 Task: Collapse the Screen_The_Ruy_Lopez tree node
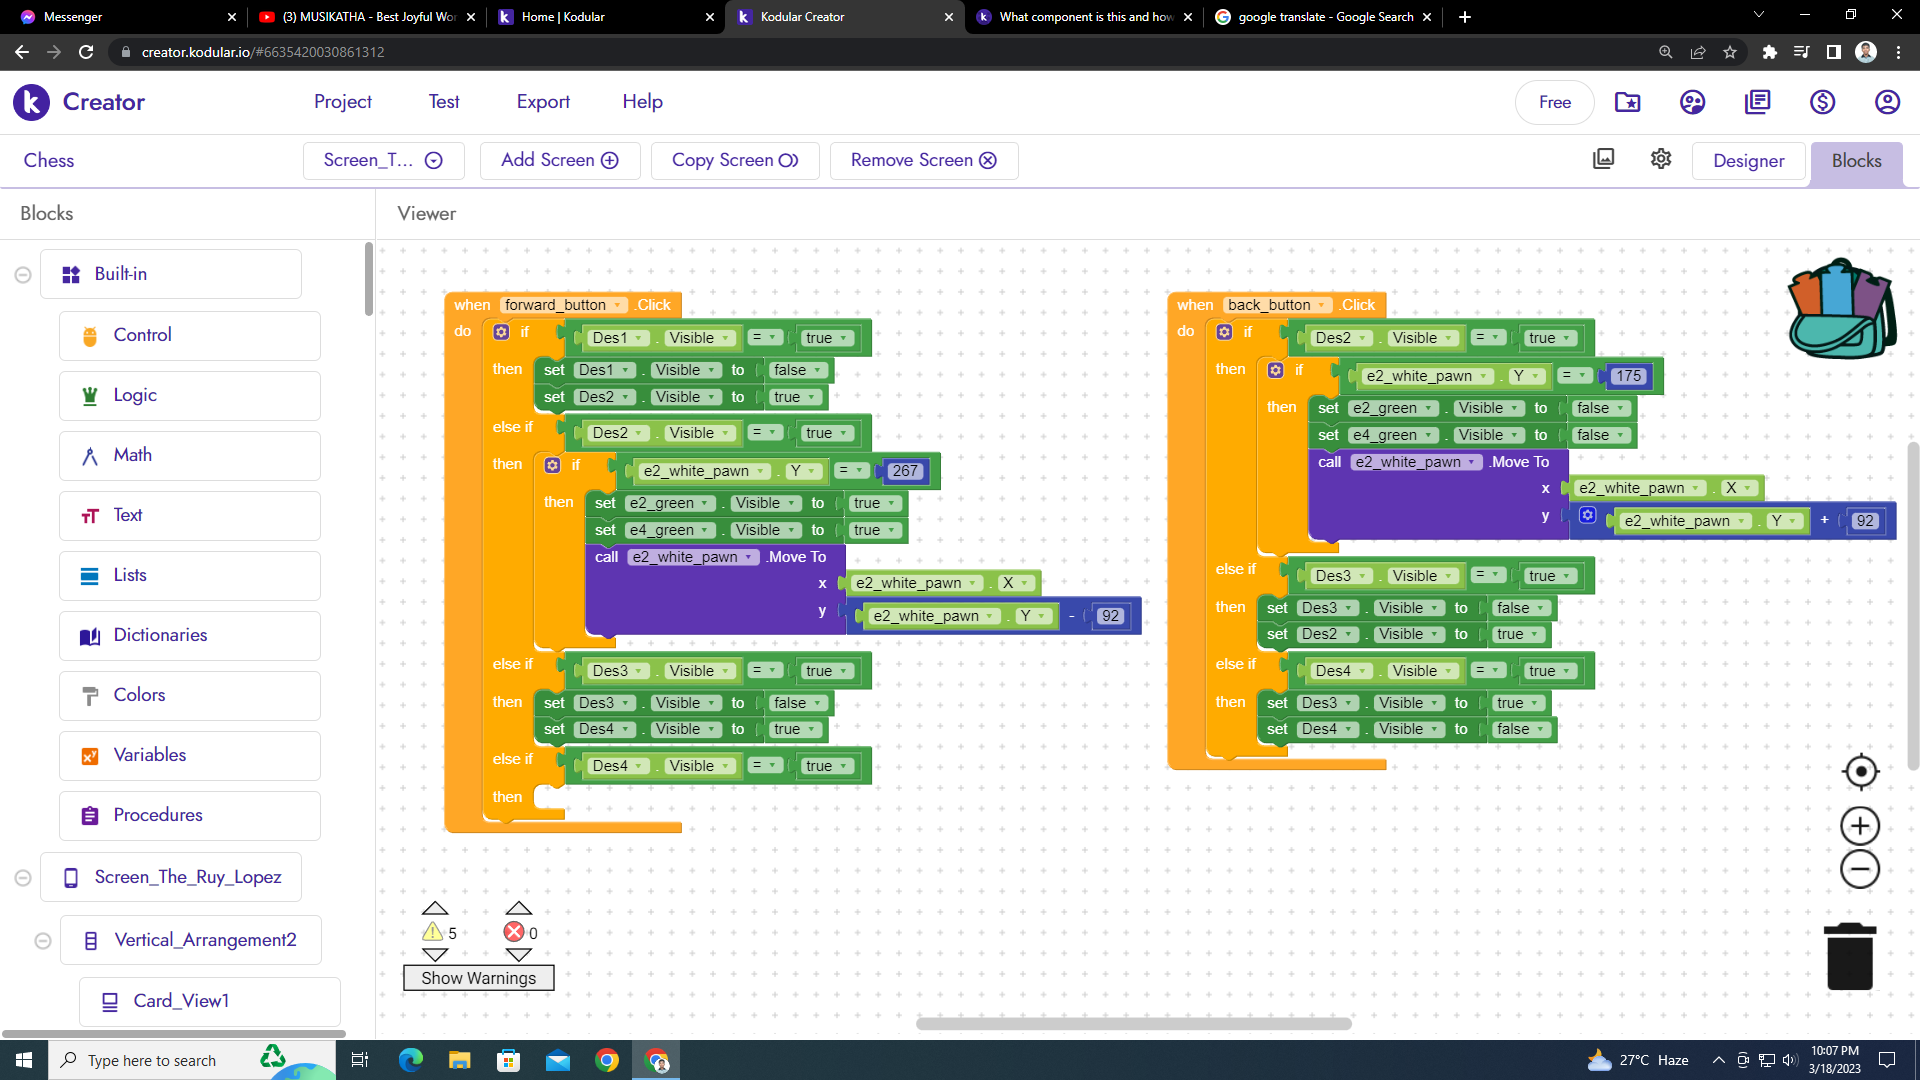tap(23, 878)
